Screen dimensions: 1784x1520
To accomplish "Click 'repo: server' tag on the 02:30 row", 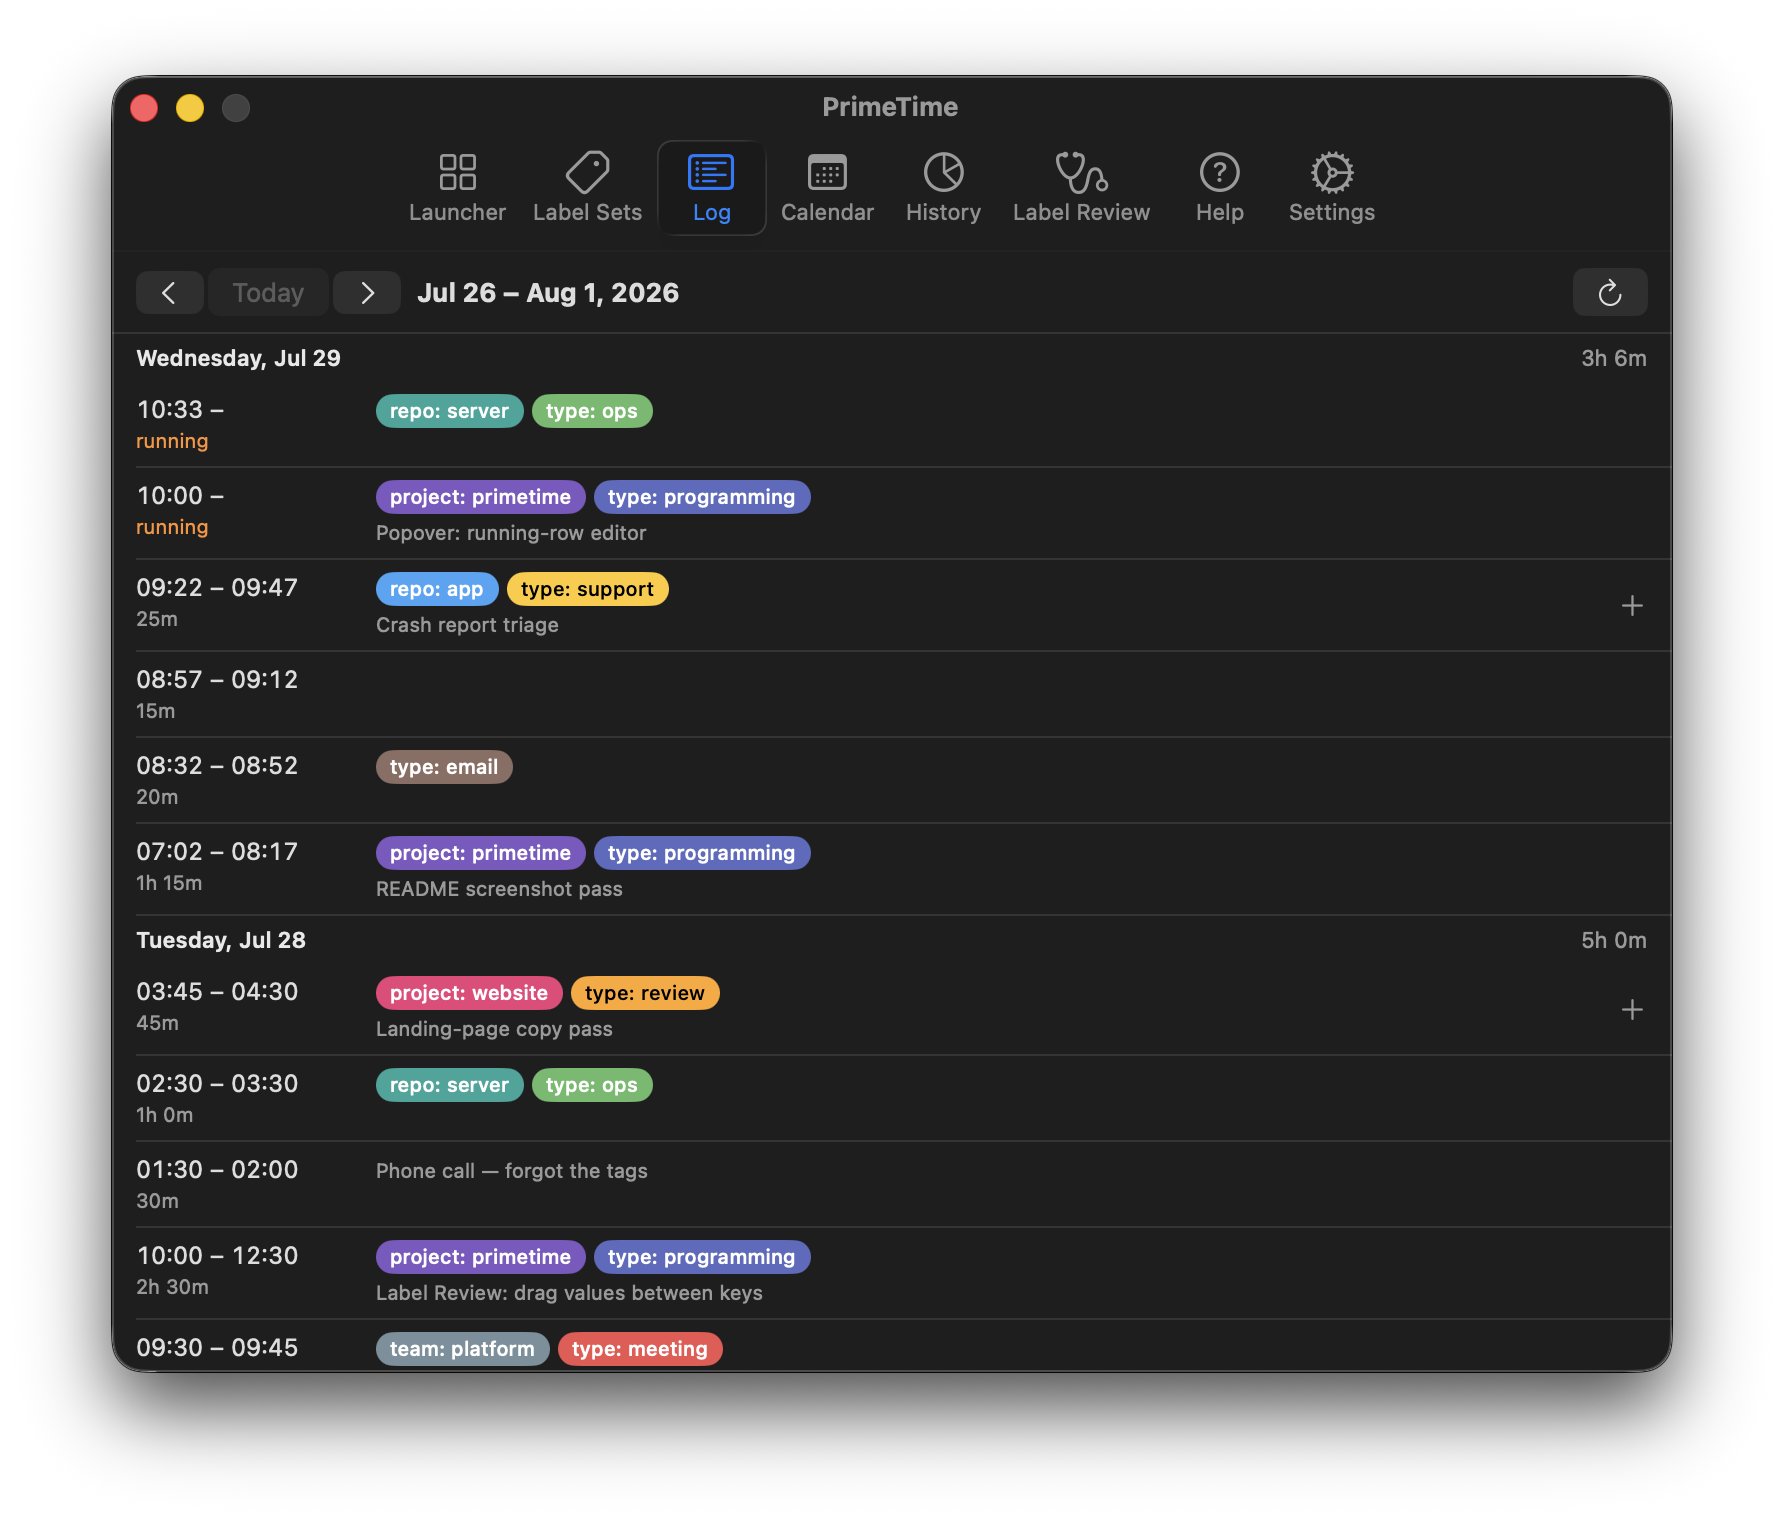I will coord(449,1085).
